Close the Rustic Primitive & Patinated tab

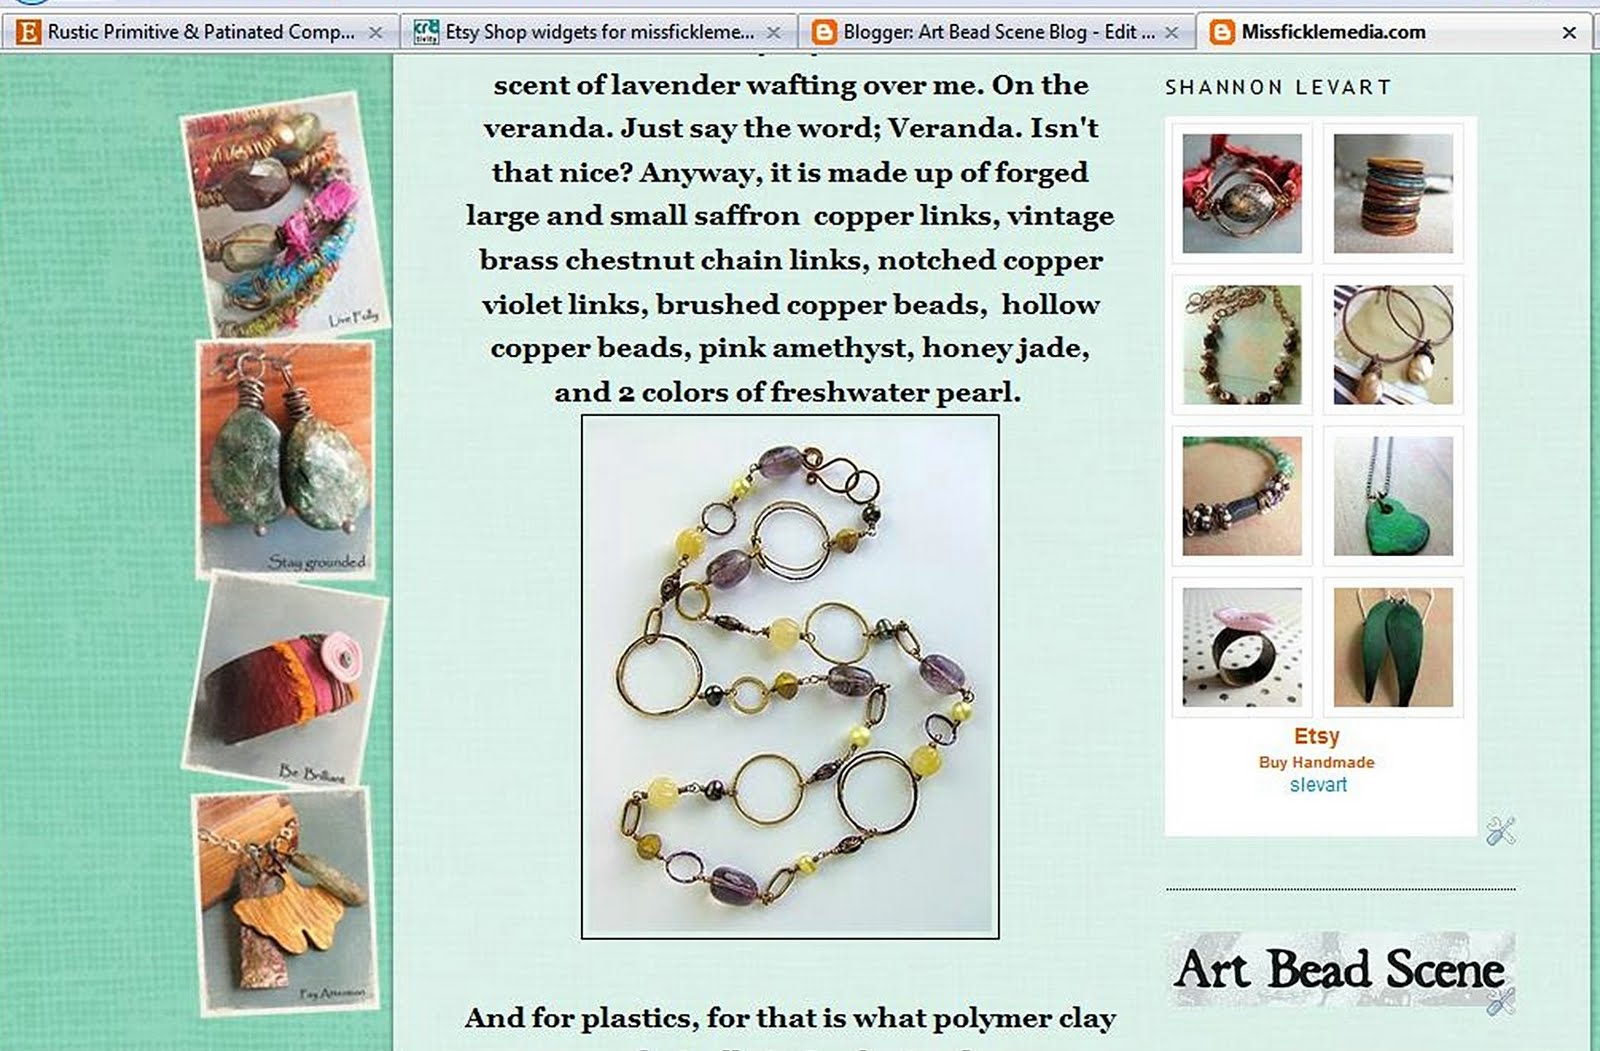(375, 33)
